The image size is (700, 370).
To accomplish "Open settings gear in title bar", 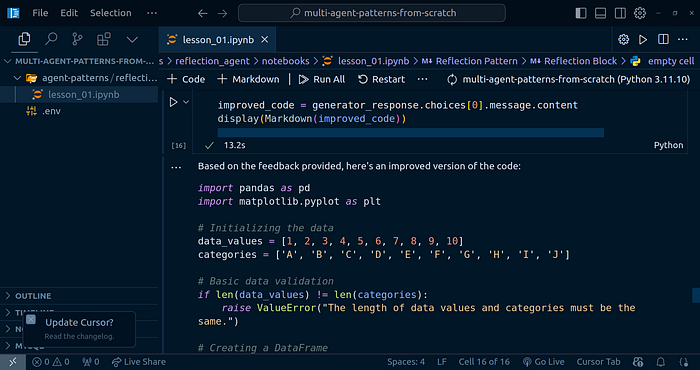I will click(640, 13).
